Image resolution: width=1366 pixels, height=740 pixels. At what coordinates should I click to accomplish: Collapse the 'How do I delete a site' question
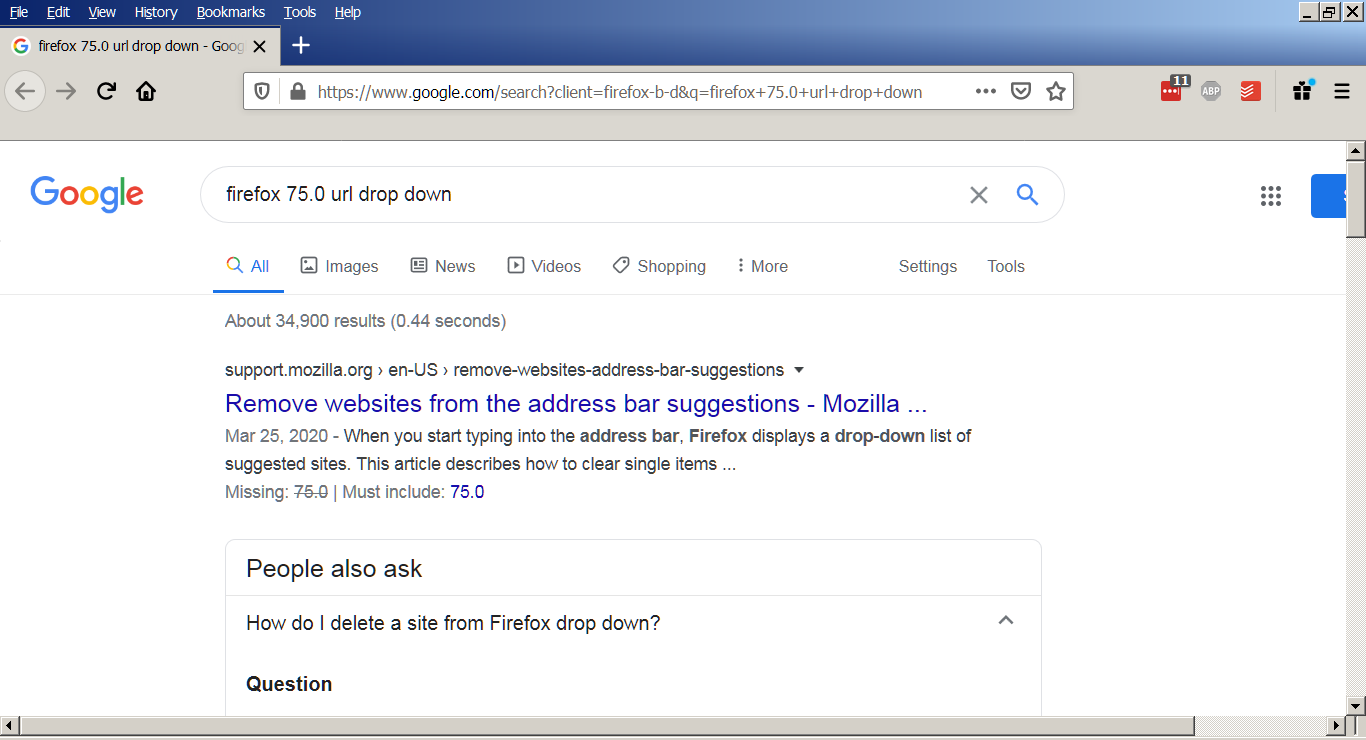pos(1006,621)
